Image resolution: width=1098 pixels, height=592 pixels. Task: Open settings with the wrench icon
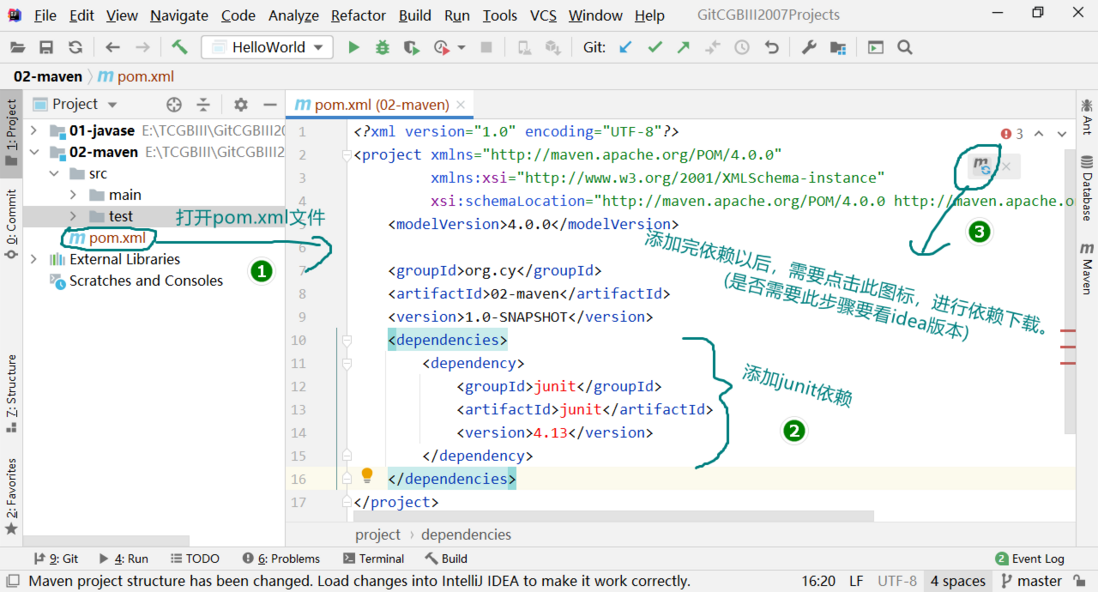(x=809, y=47)
